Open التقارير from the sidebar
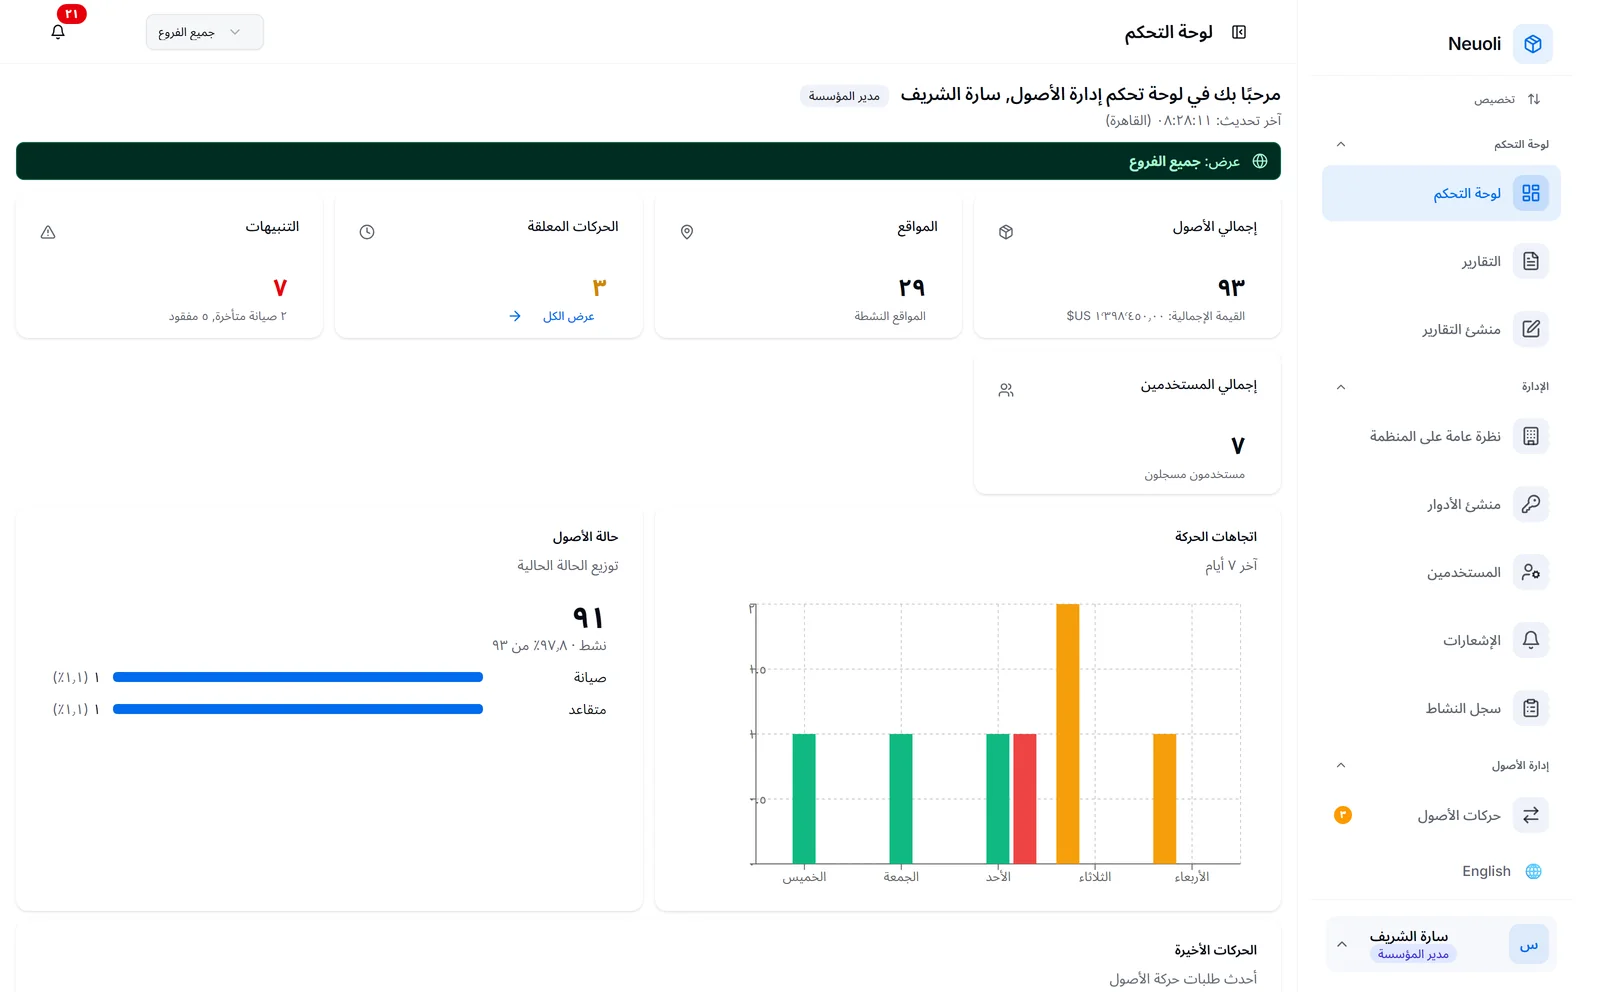The height and width of the screenshot is (992, 1600). pos(1441,261)
